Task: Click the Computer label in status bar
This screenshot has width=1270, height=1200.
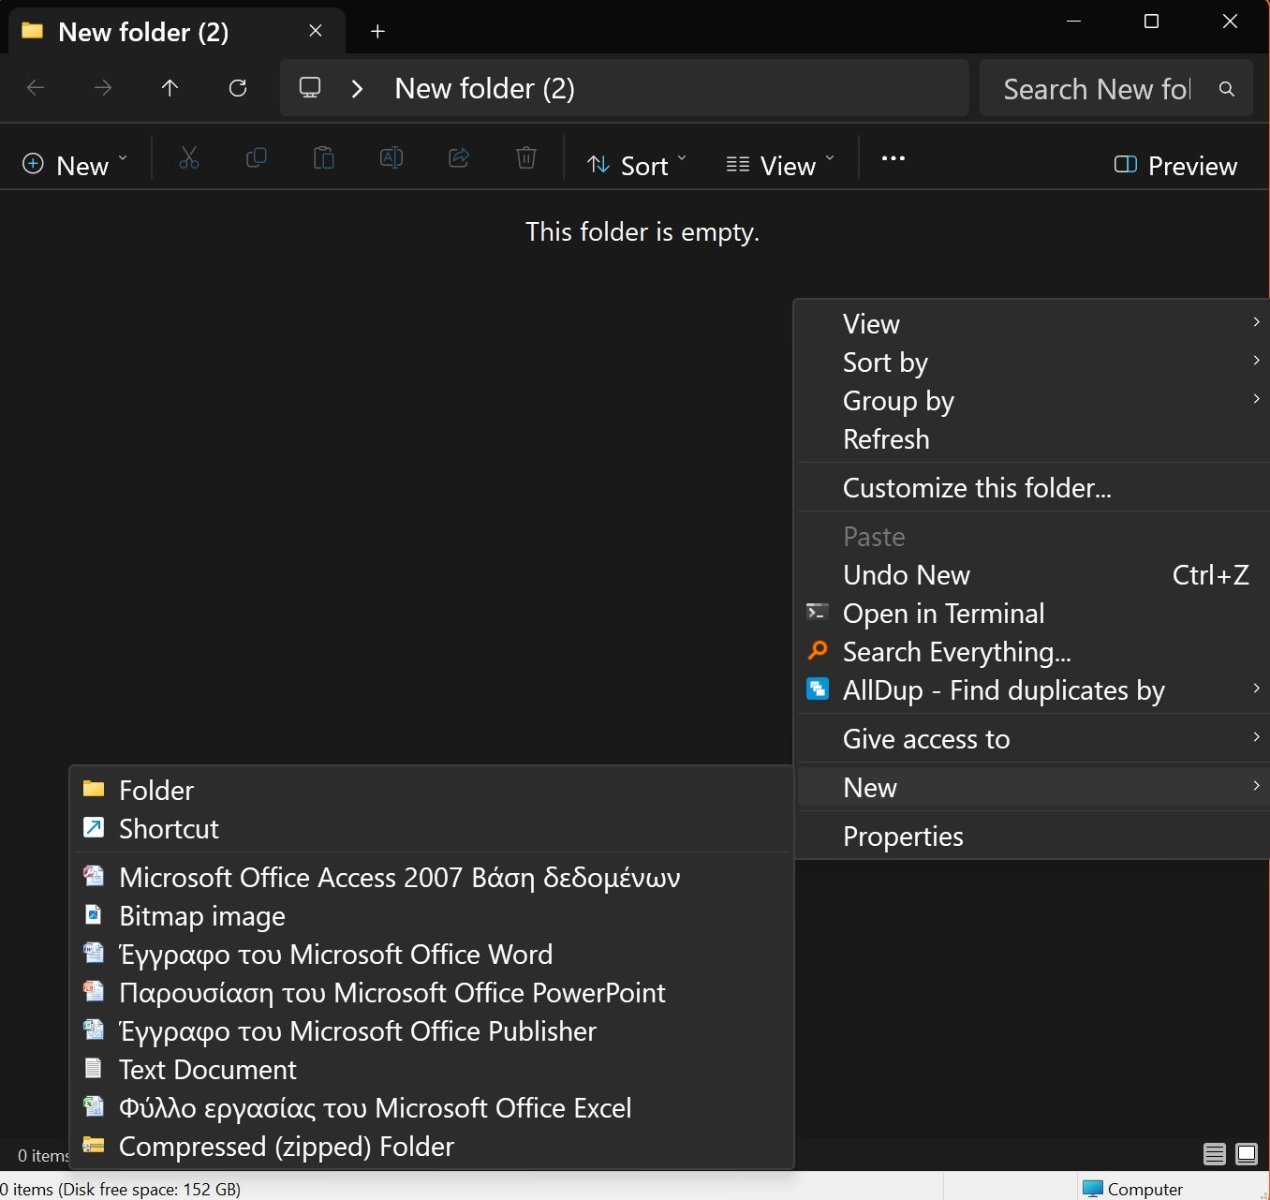Action: coord(1145,1189)
